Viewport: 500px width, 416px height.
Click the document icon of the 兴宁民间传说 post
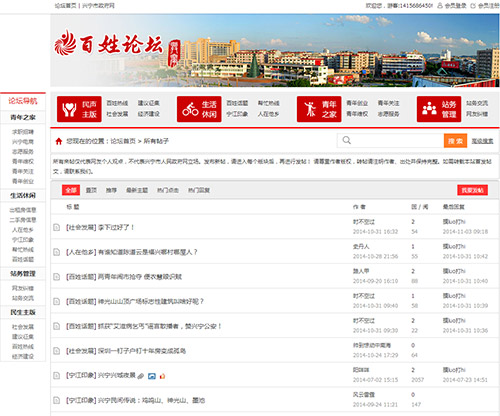coord(57,400)
